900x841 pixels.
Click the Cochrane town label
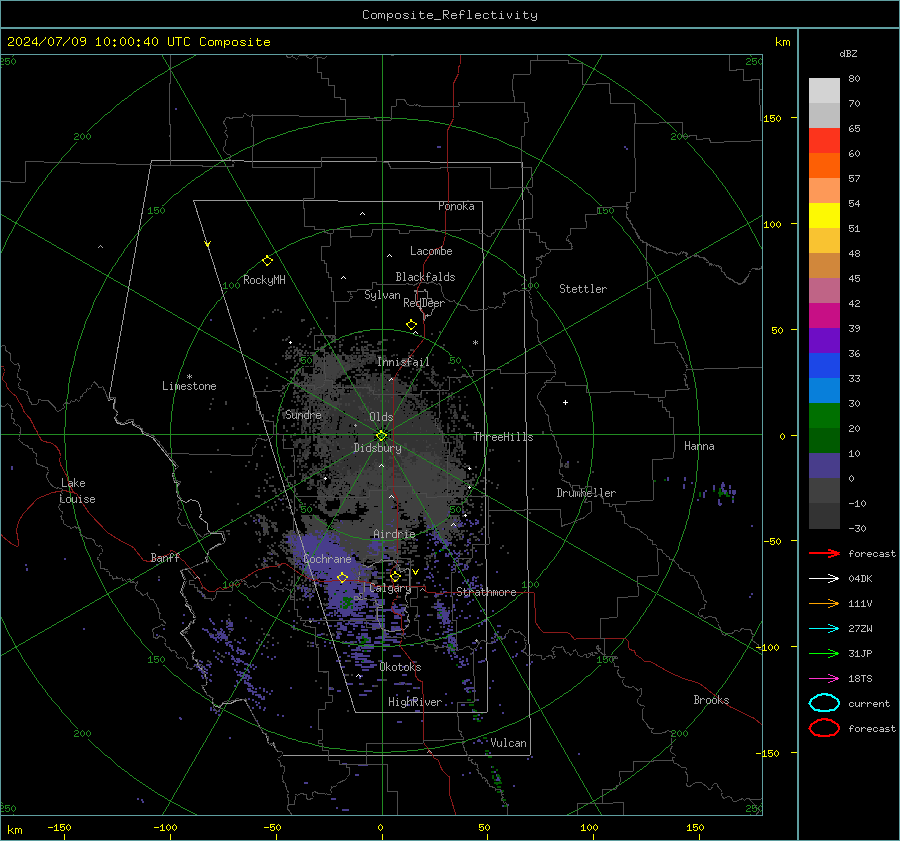coord(327,559)
